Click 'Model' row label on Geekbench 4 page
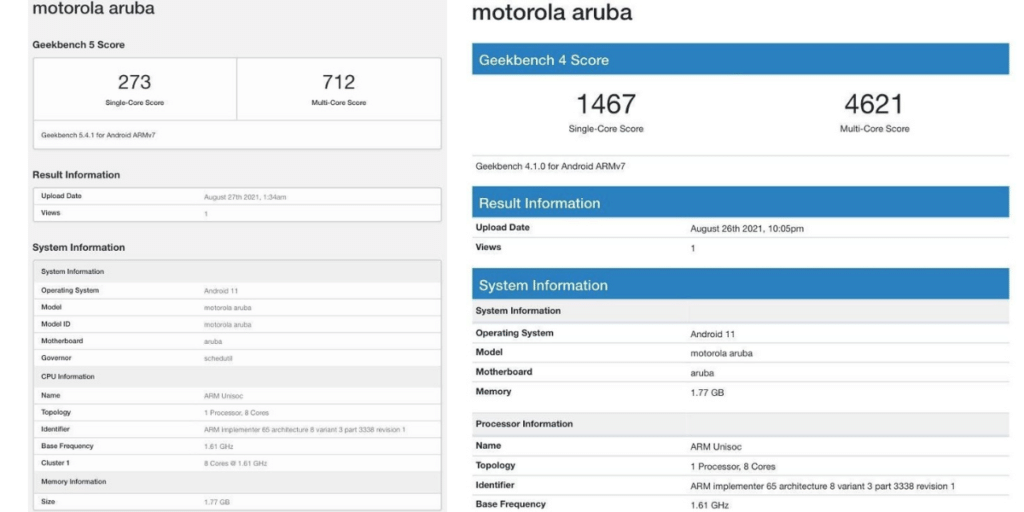Viewport: 1024px width, 512px height. pyautogui.click(x=489, y=352)
